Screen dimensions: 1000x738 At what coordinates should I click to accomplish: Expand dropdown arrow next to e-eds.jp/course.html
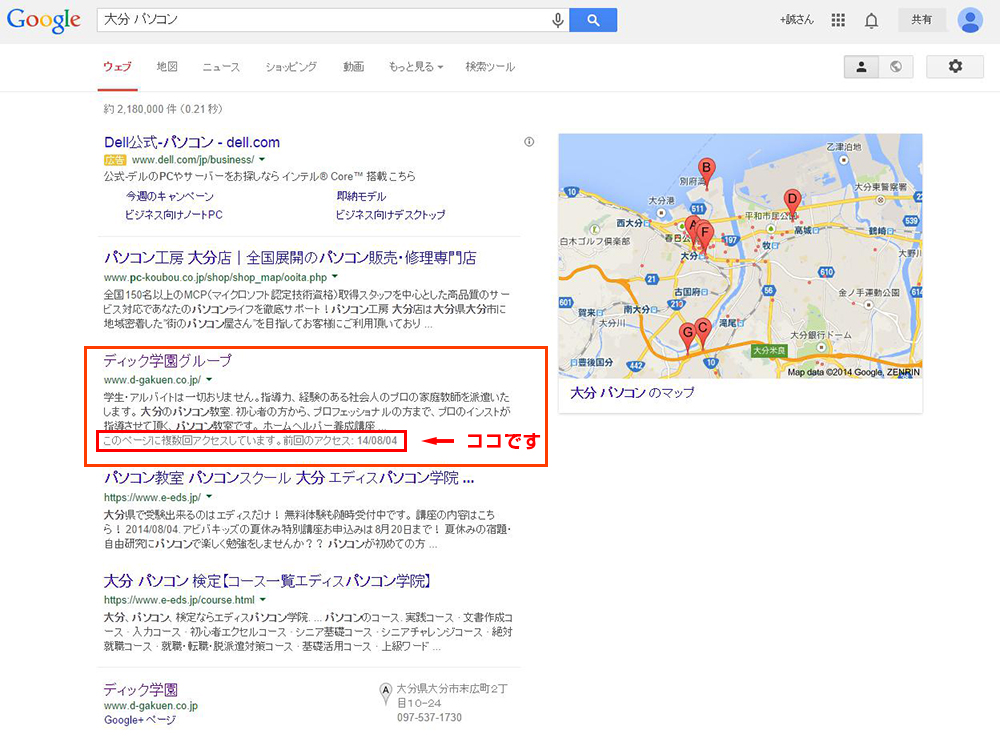tap(263, 600)
